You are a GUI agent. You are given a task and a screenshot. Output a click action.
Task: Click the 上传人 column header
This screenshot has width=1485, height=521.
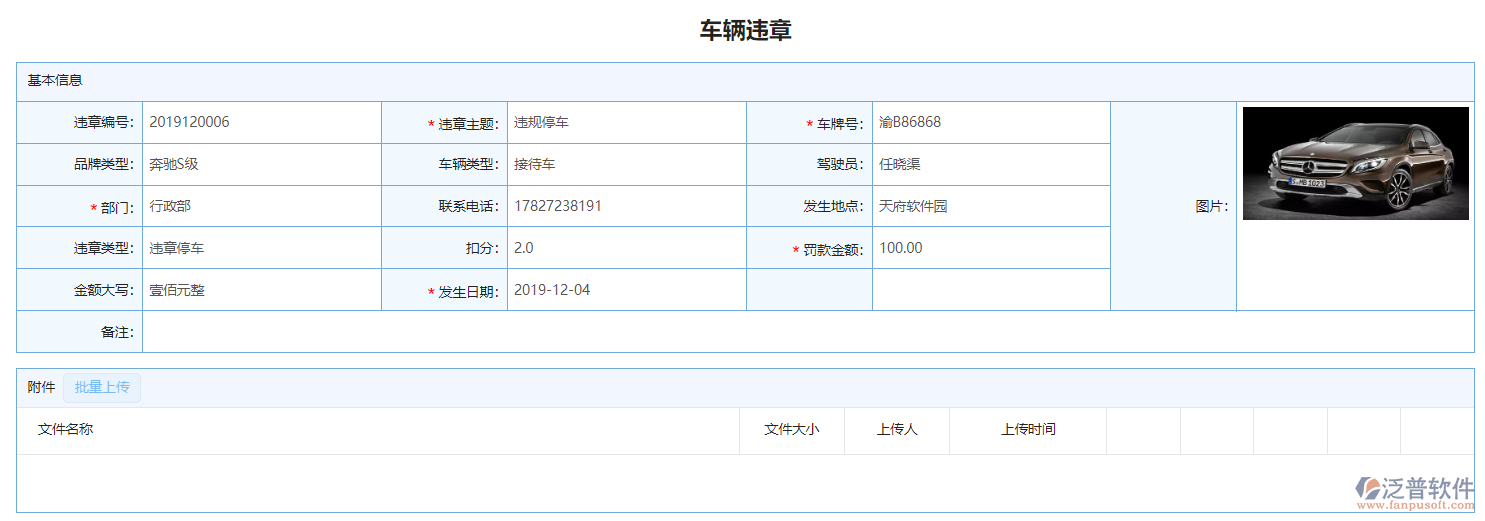click(x=897, y=429)
